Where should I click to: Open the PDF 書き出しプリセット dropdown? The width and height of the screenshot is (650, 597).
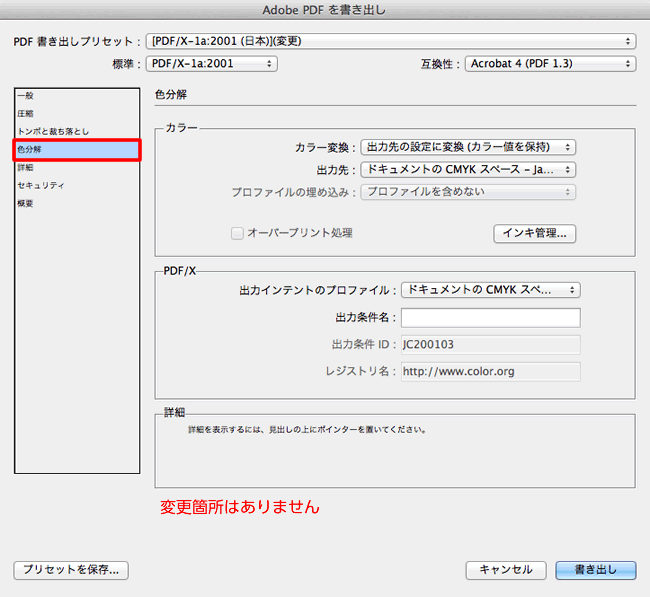390,41
